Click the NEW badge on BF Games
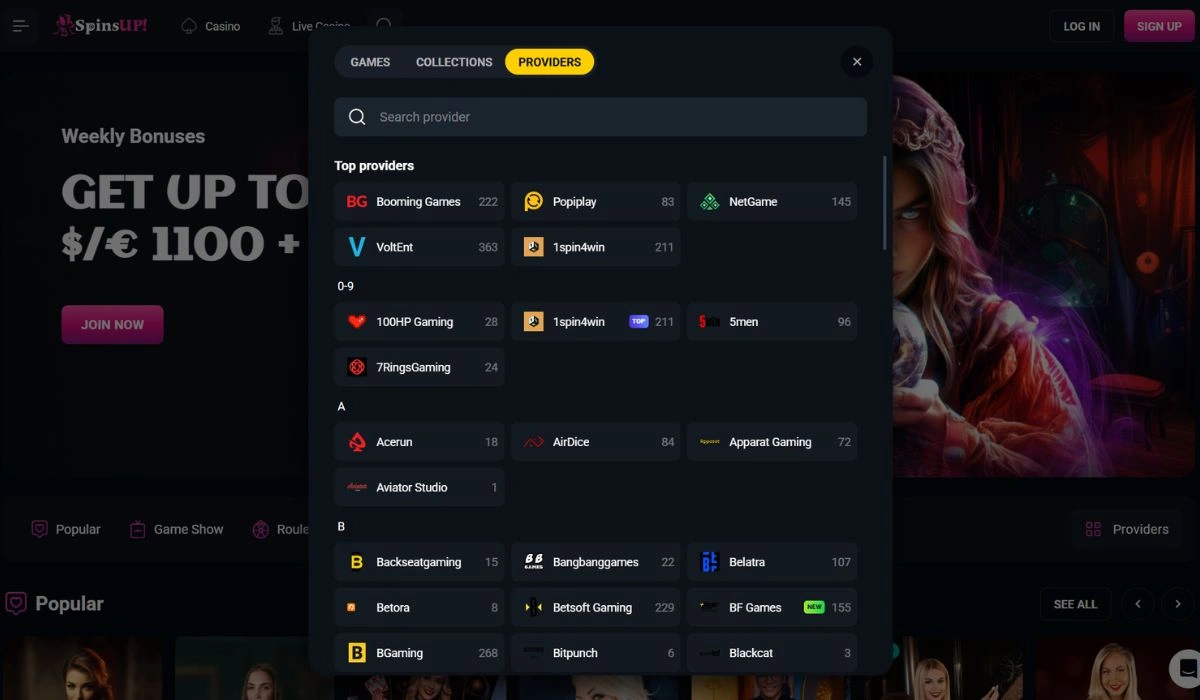 tap(814, 607)
